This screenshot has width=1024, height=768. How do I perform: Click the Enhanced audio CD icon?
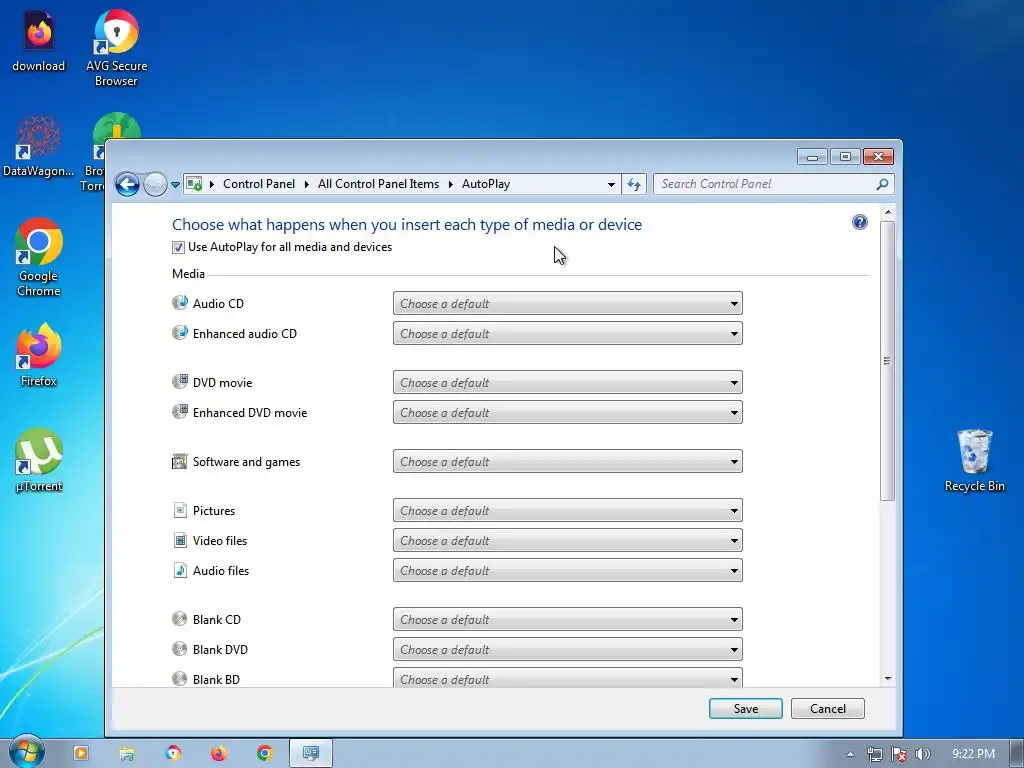point(180,332)
